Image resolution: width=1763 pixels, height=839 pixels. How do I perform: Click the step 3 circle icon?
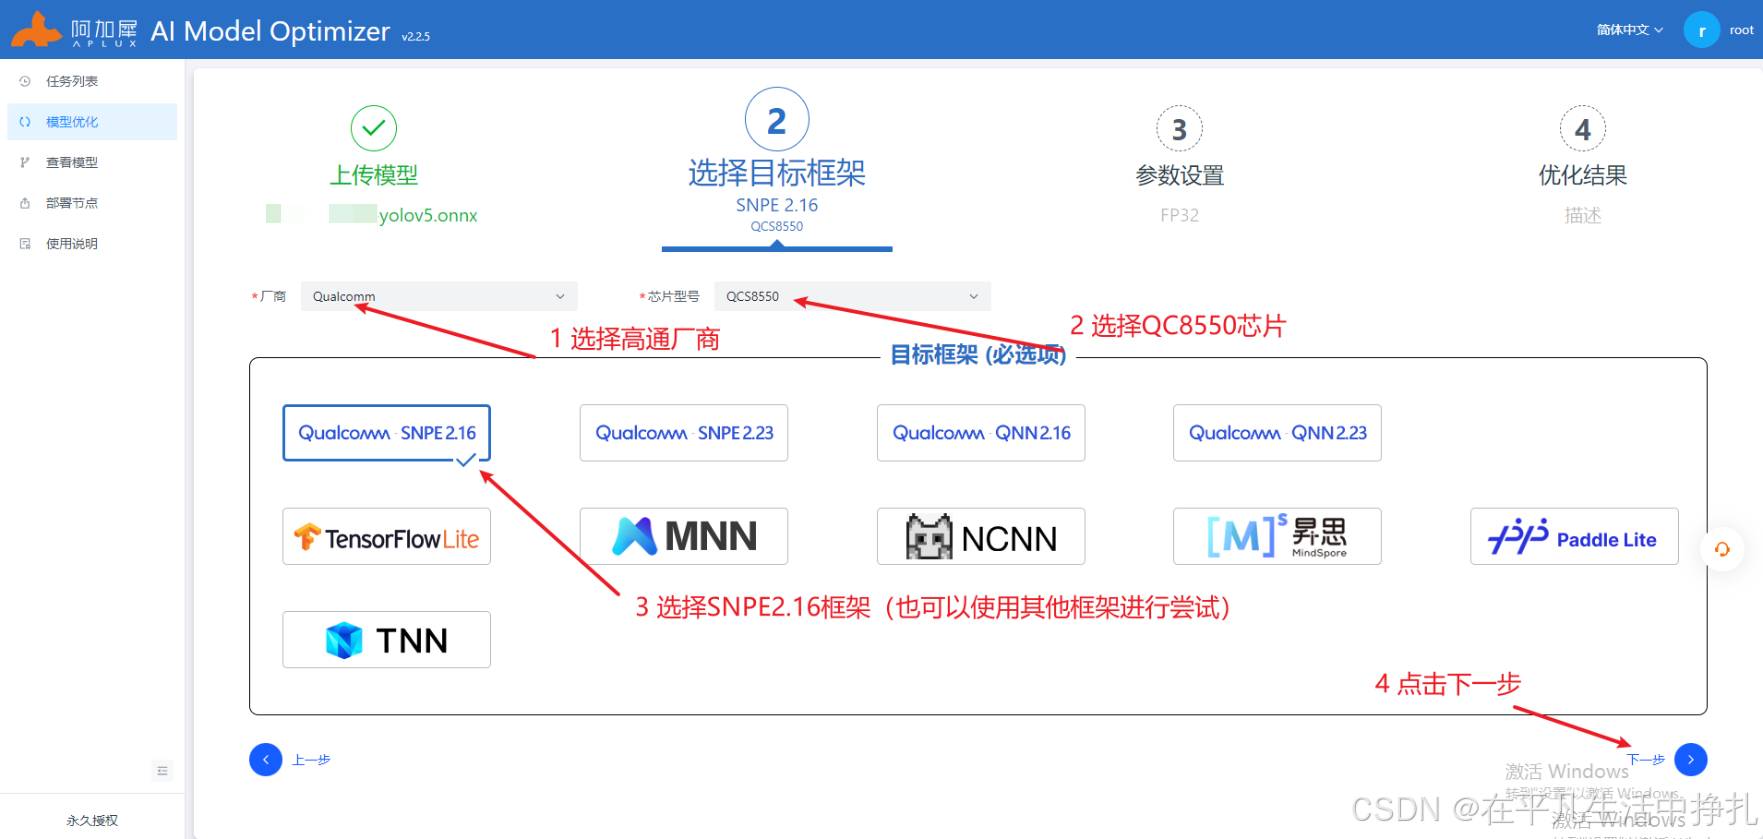(x=1180, y=128)
